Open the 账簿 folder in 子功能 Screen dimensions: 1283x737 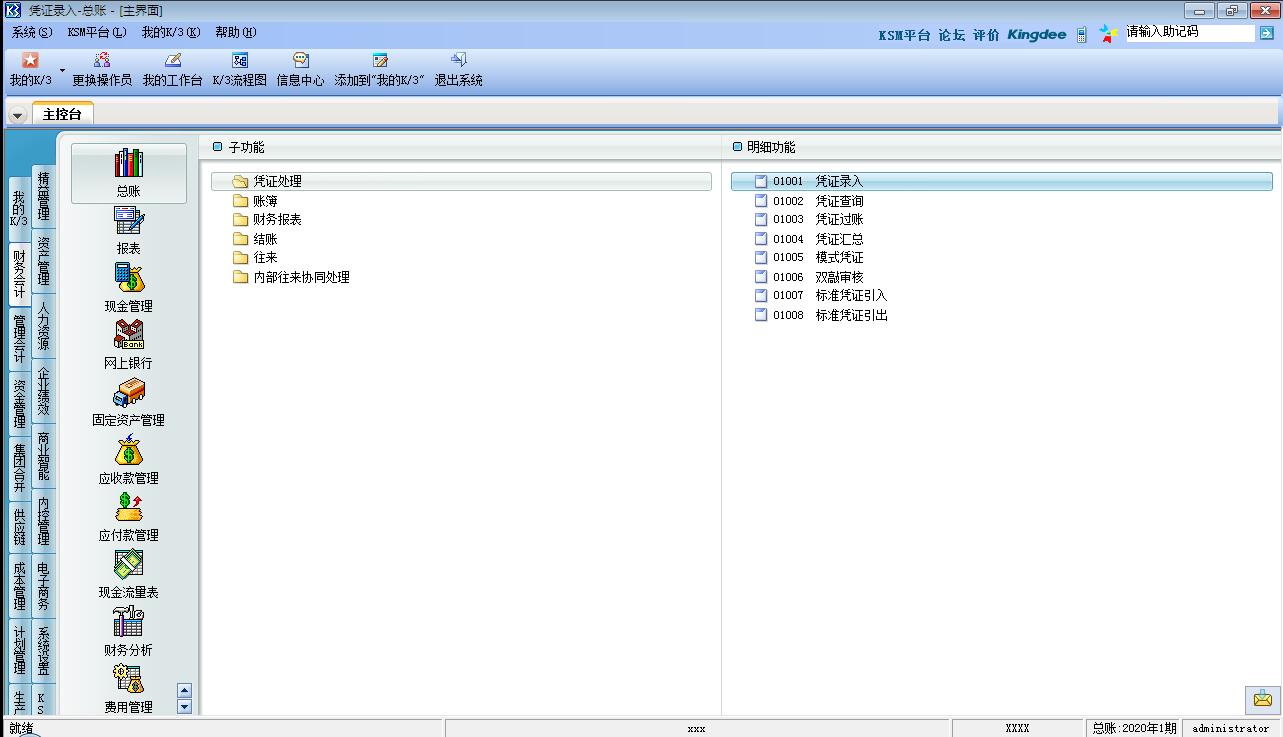click(265, 201)
